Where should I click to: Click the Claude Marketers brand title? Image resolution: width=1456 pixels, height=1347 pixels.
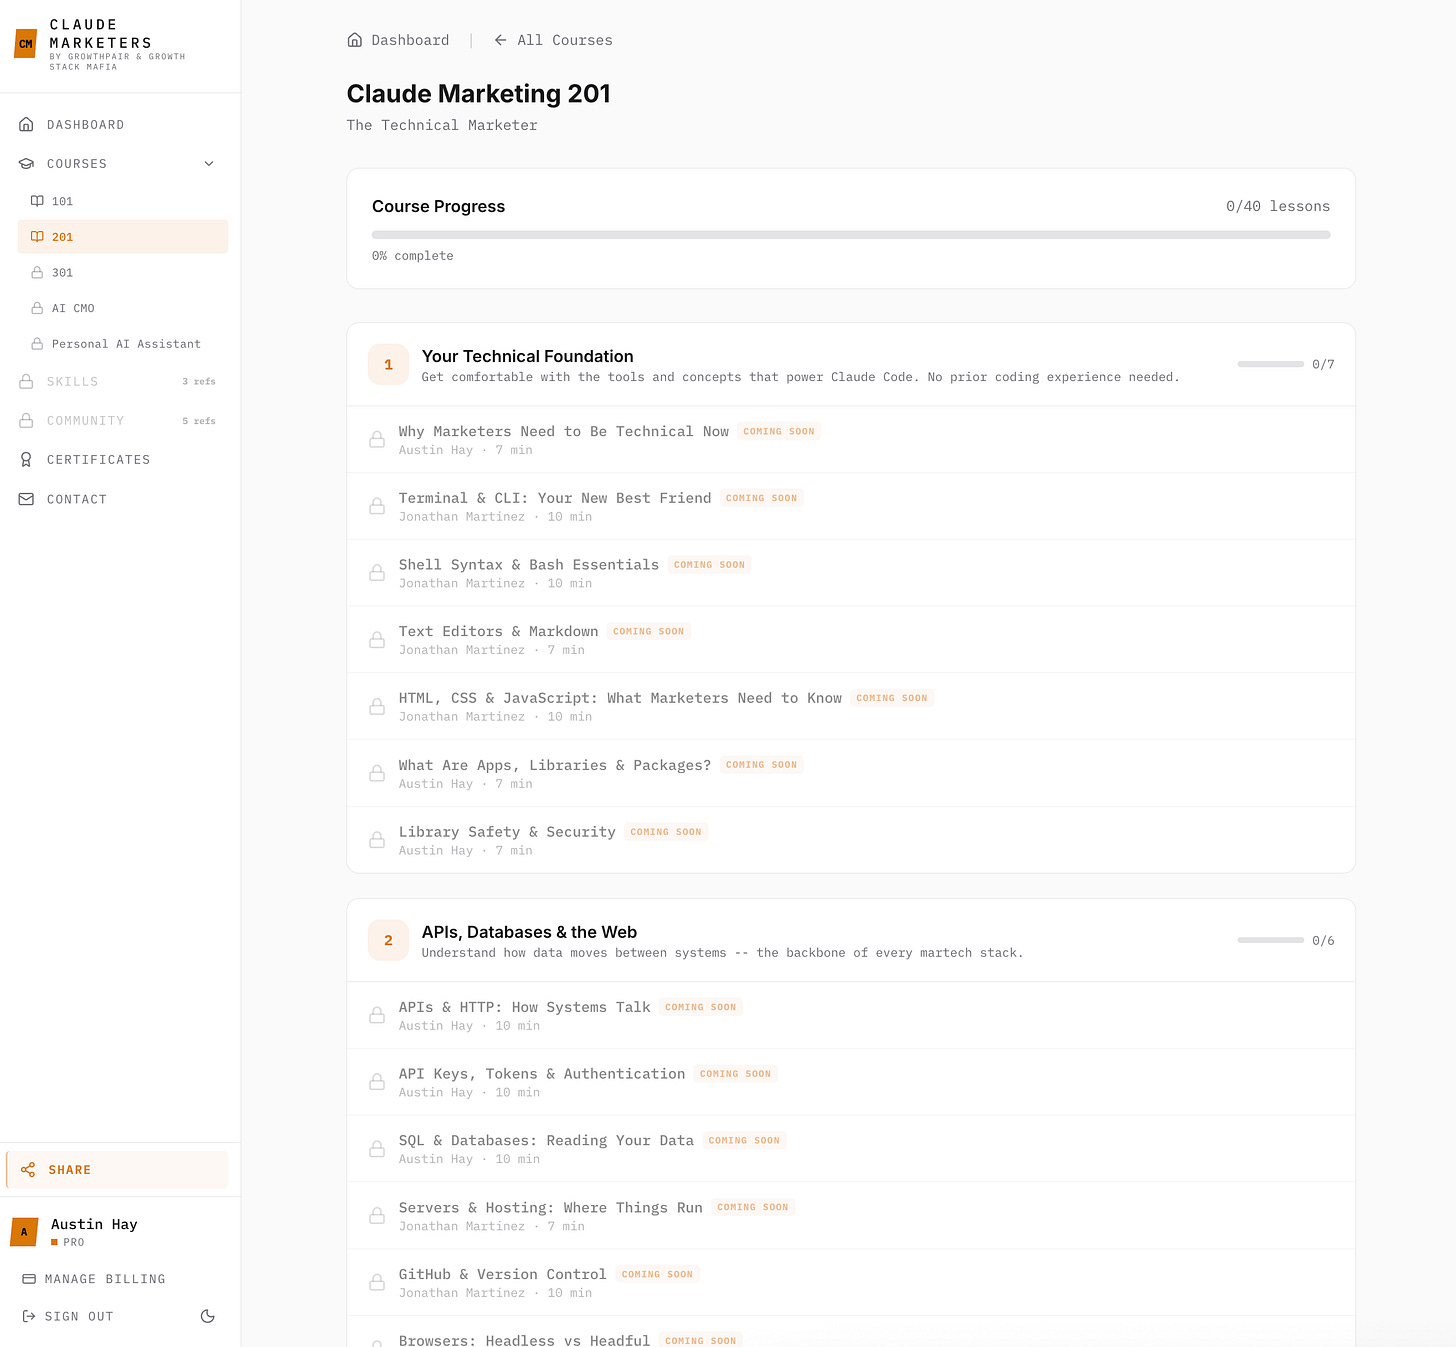pyautogui.click(x=101, y=34)
